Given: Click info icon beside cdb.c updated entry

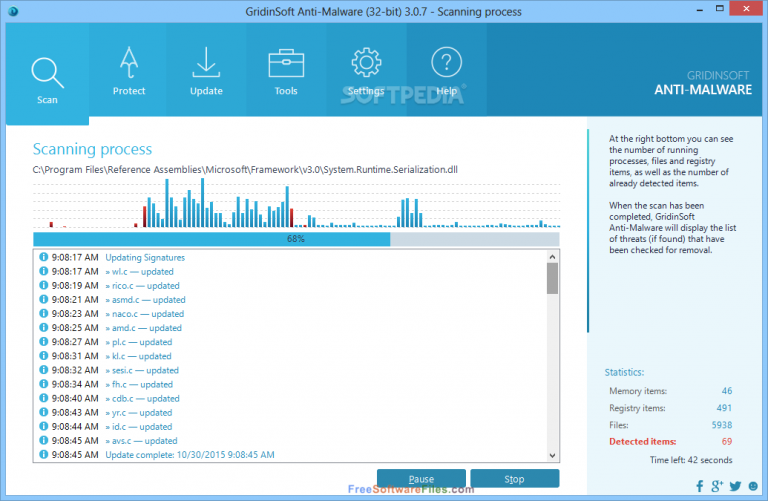Looking at the screenshot, I should click(44, 398).
